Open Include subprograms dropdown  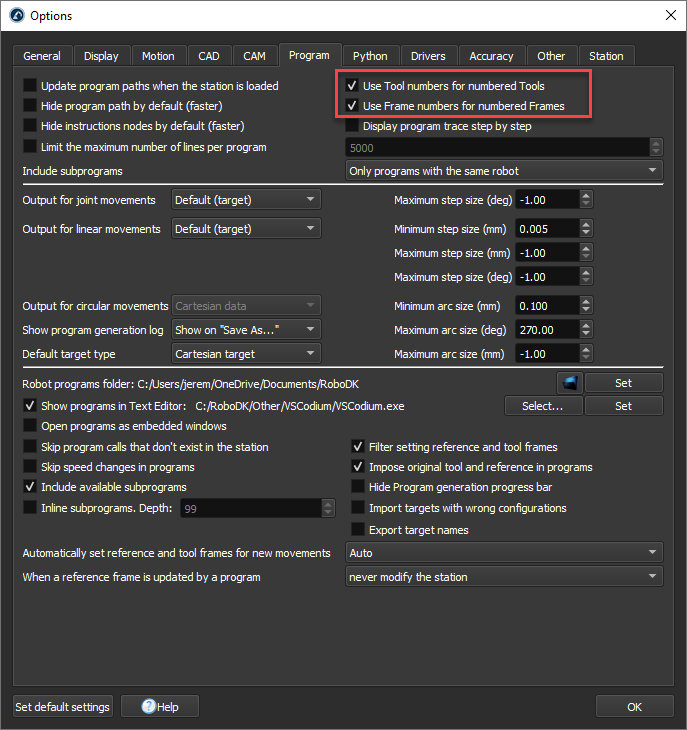(x=503, y=171)
